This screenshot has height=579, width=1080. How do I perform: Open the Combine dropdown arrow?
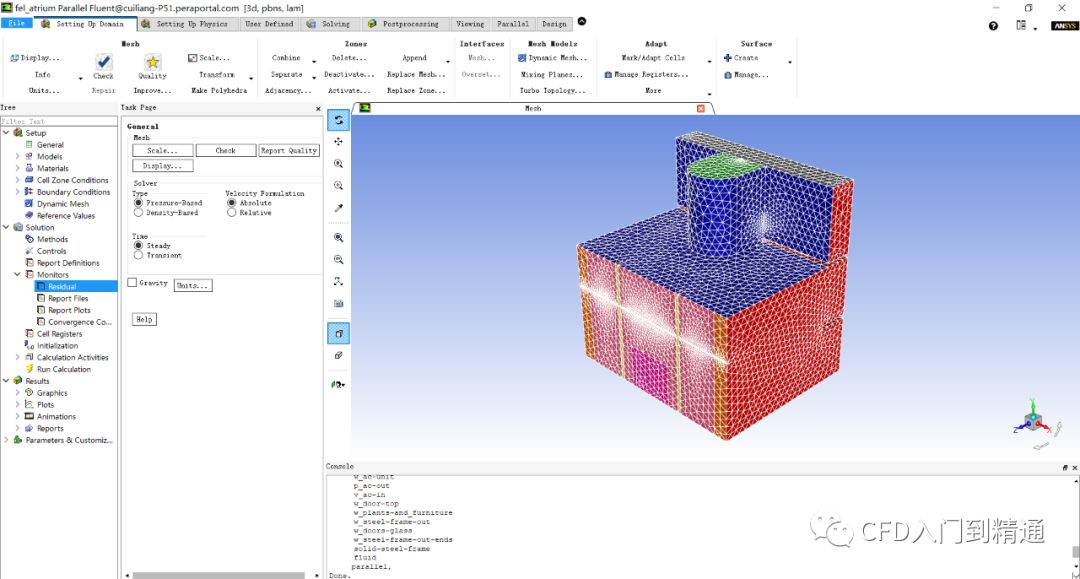coord(314,61)
